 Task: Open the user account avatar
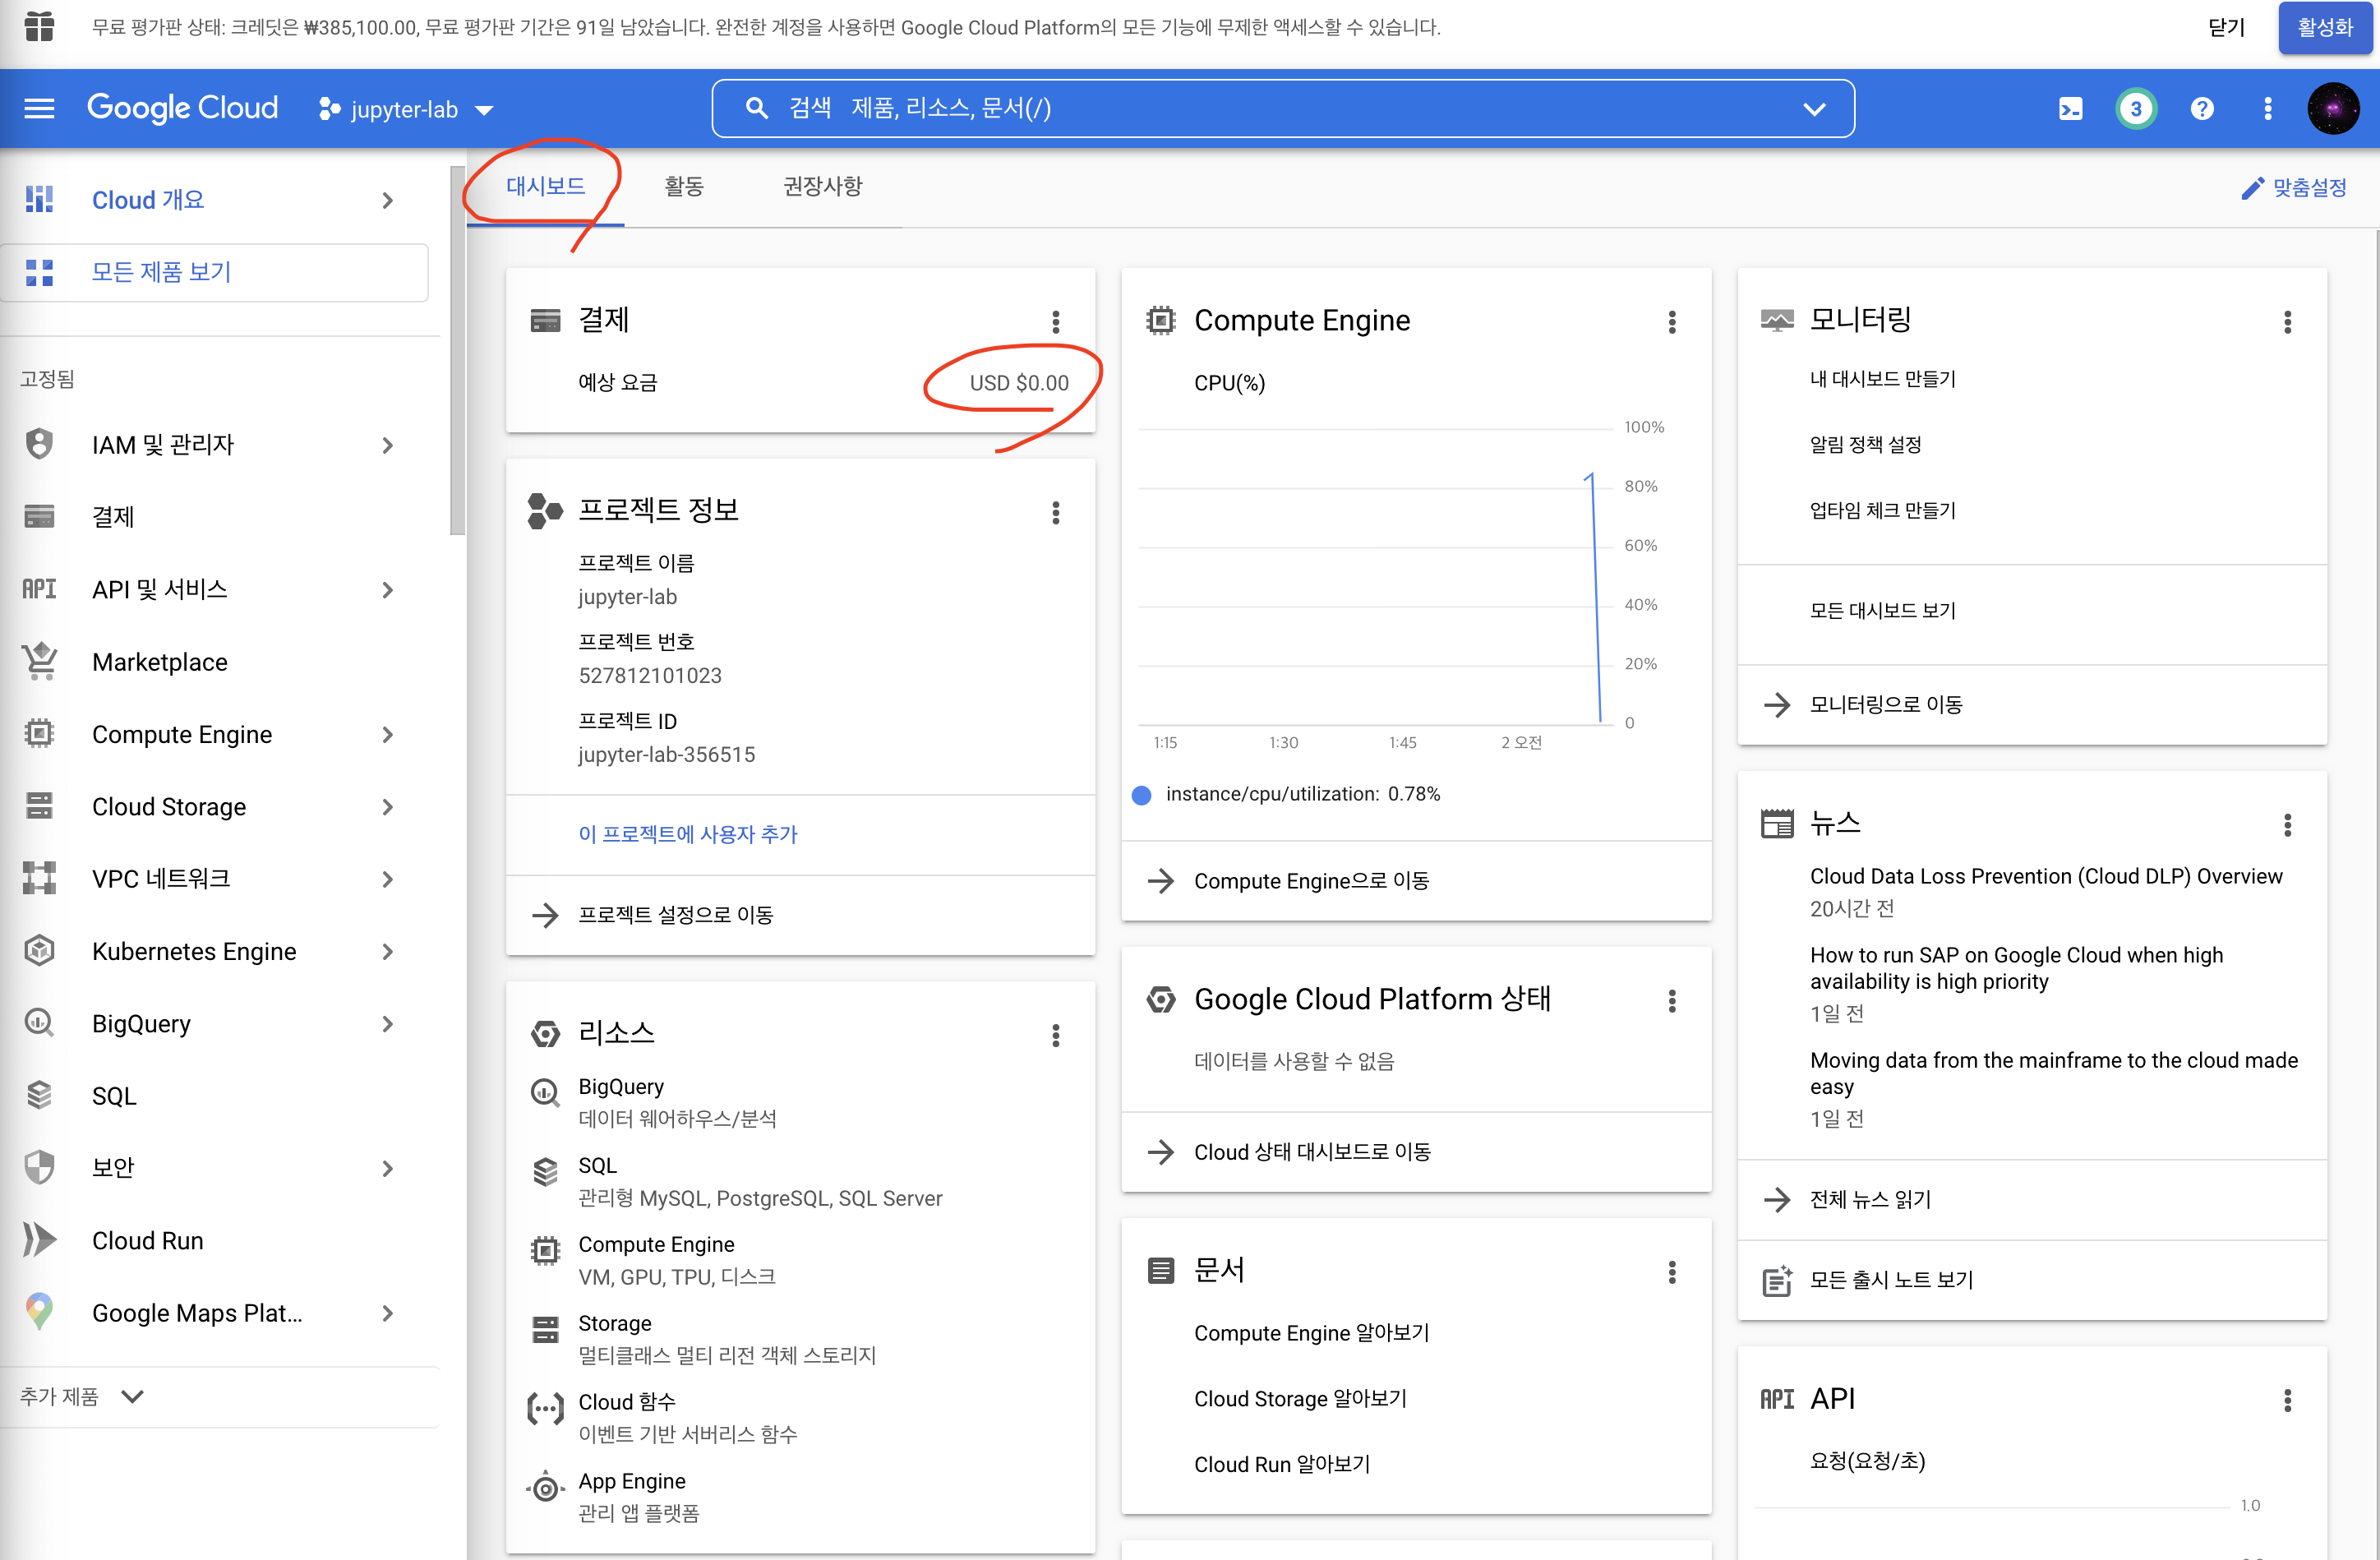pos(2332,108)
